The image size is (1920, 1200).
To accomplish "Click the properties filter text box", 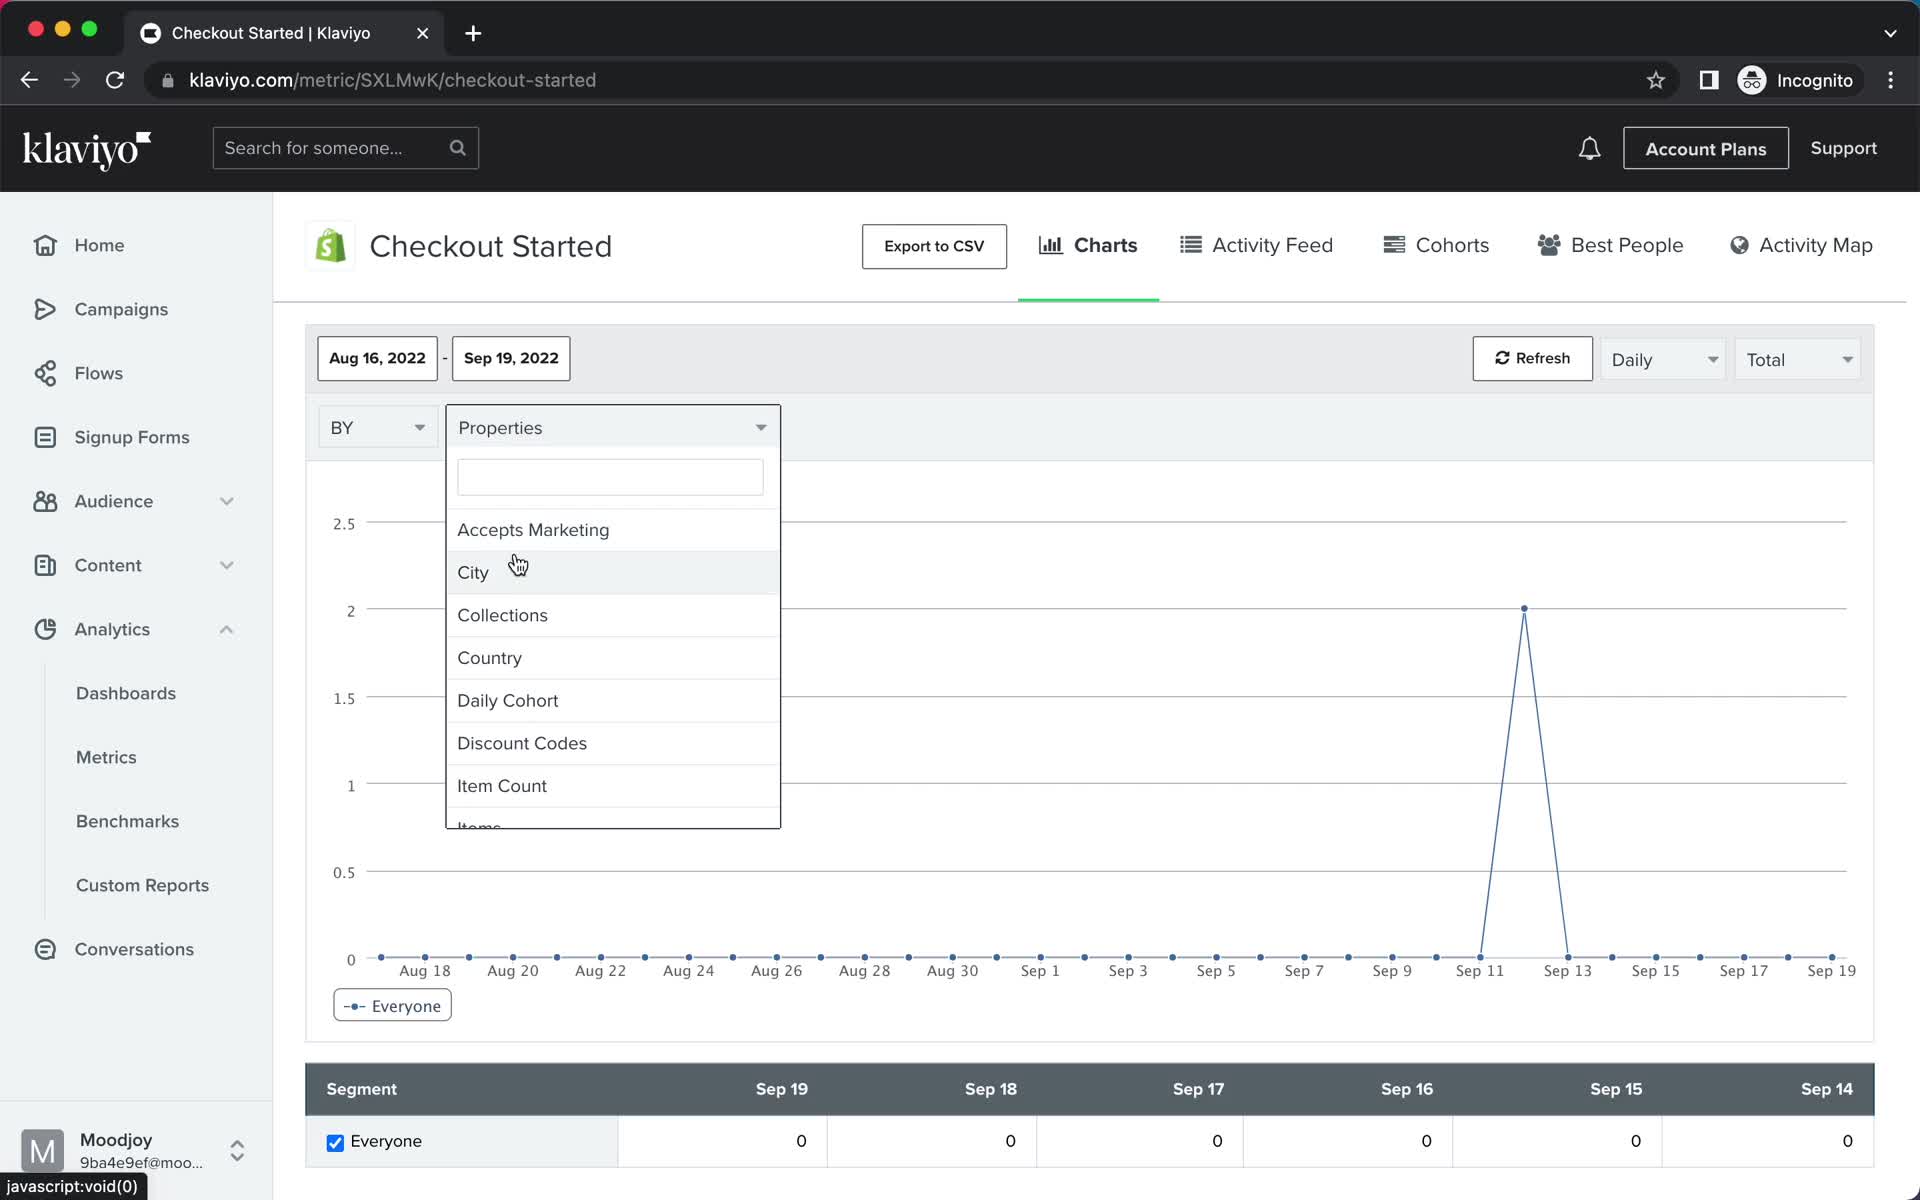I will click(610, 477).
